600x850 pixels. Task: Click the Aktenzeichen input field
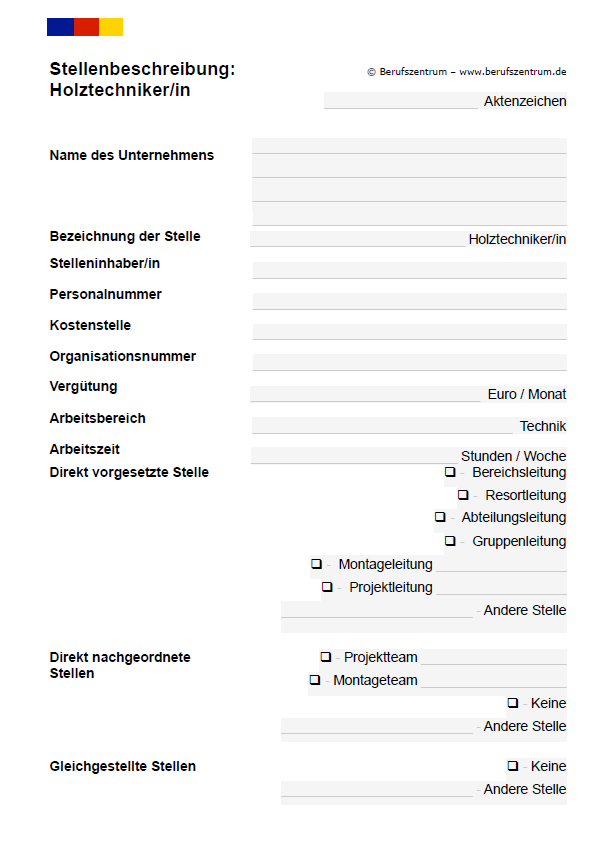tap(401, 101)
